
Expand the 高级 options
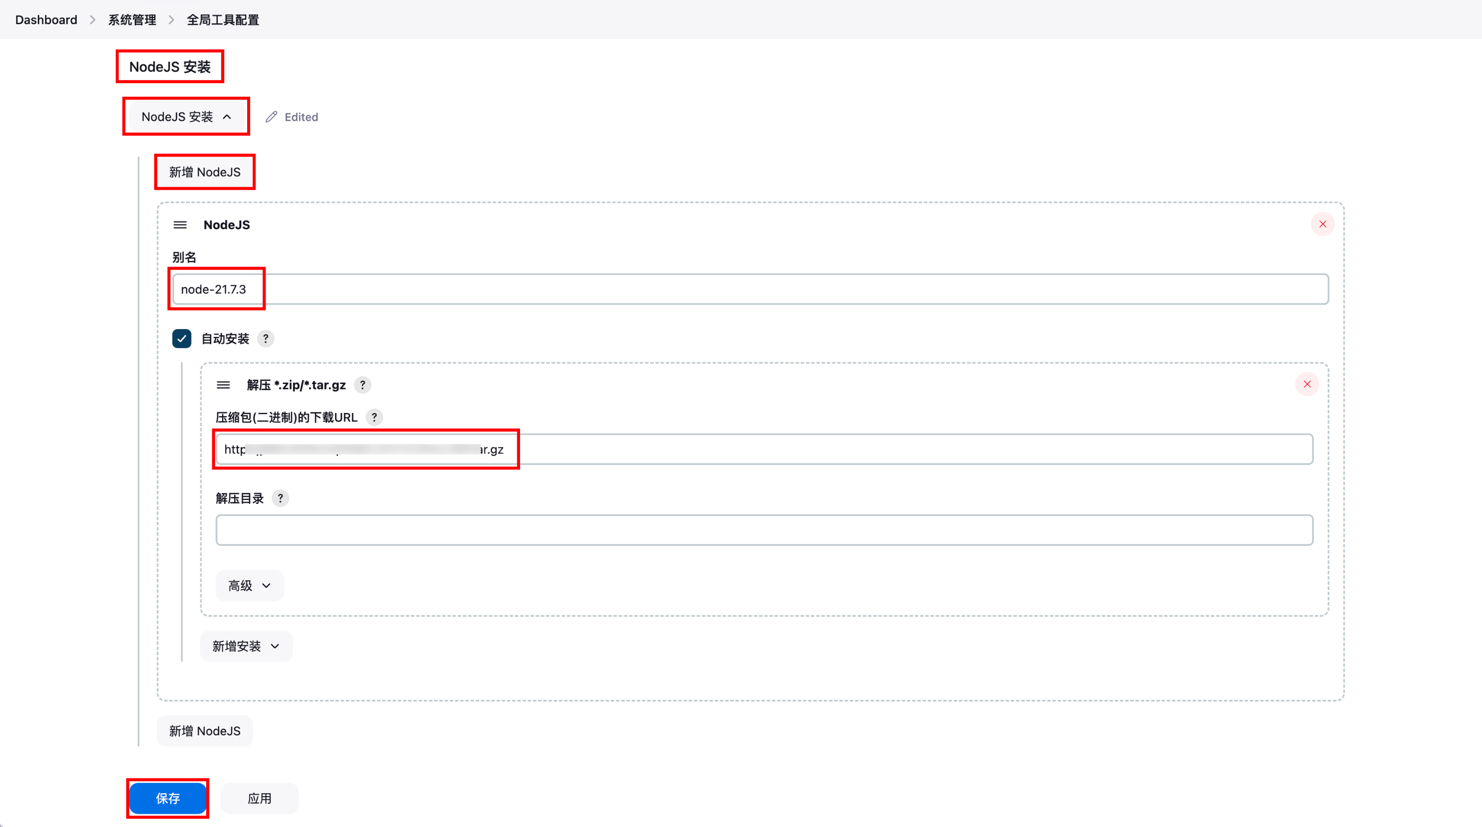click(x=249, y=586)
